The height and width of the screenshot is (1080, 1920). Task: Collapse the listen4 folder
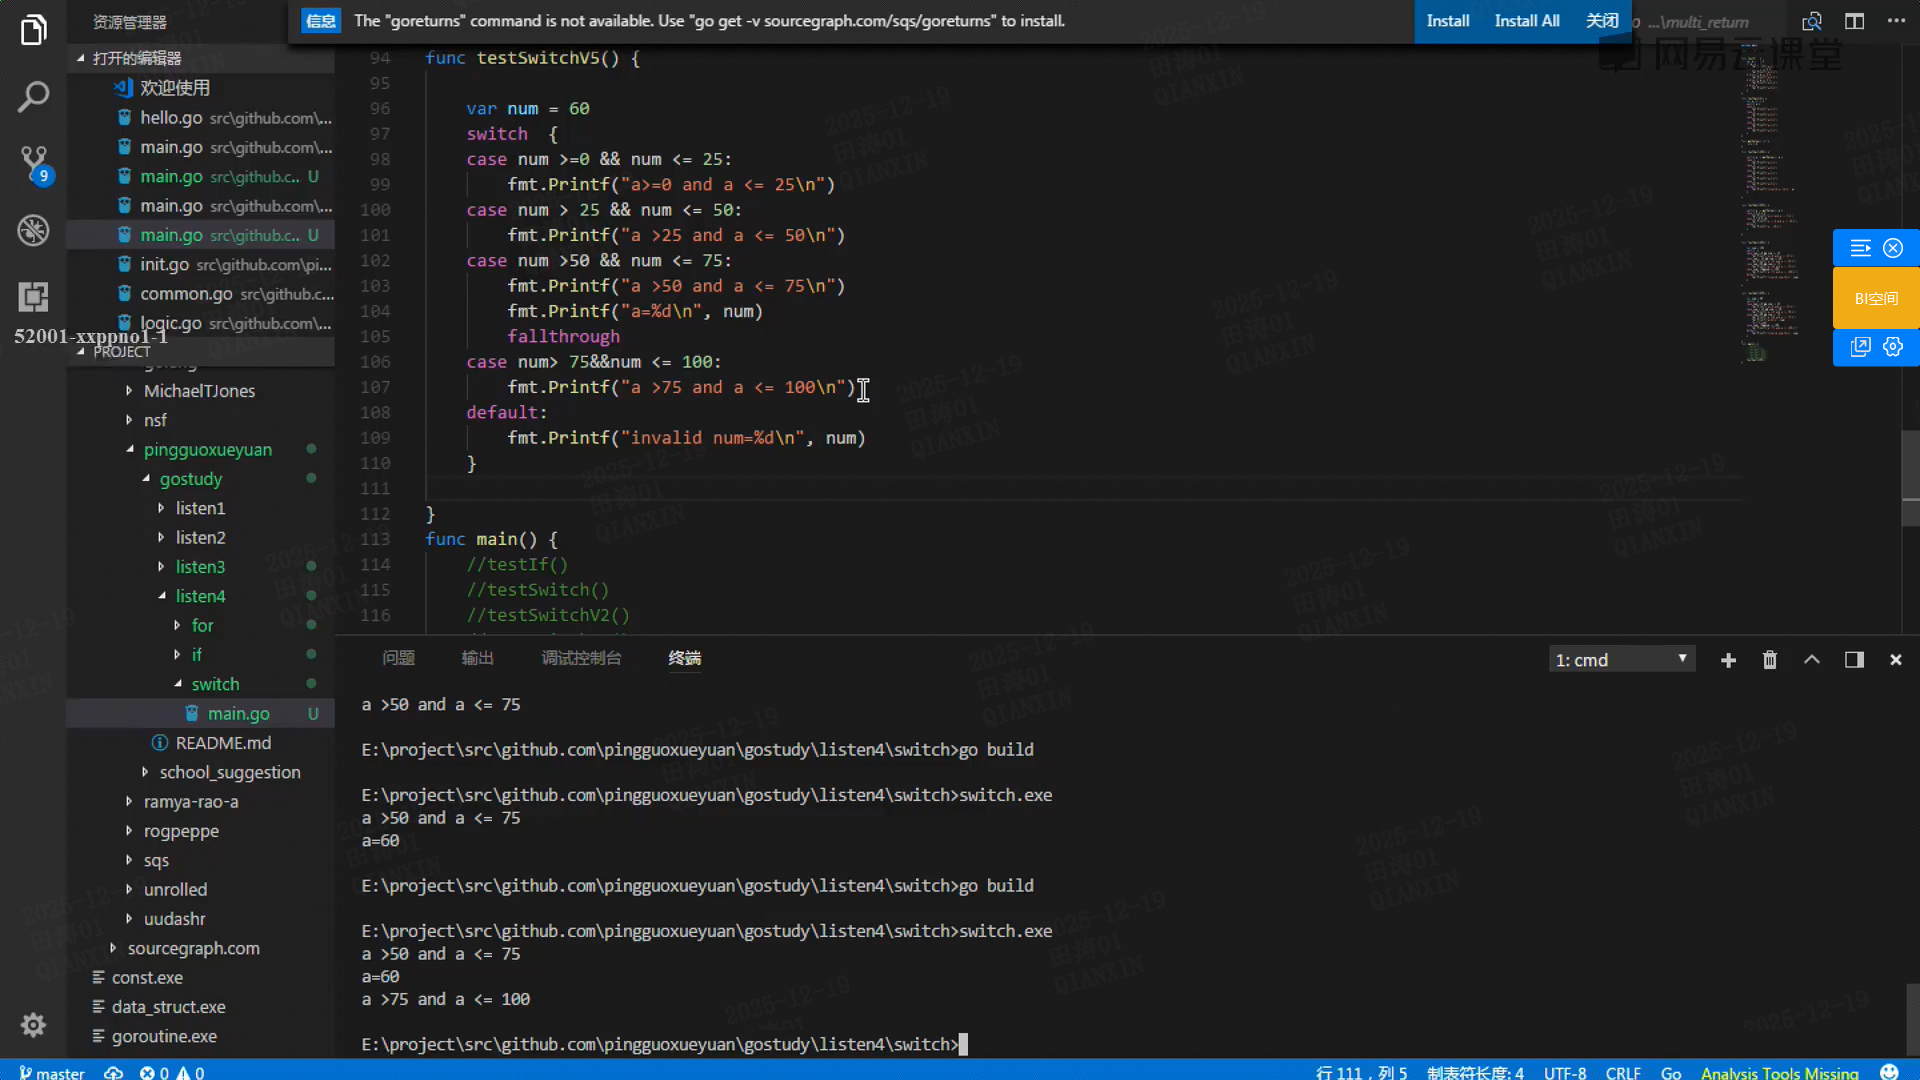tap(200, 596)
